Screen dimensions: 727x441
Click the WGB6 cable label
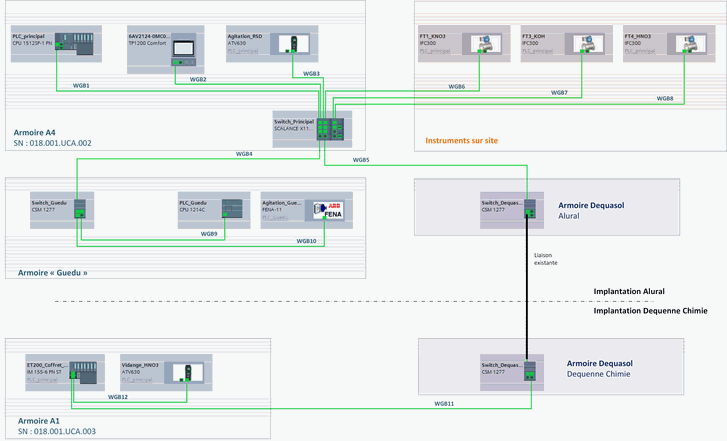[457, 87]
